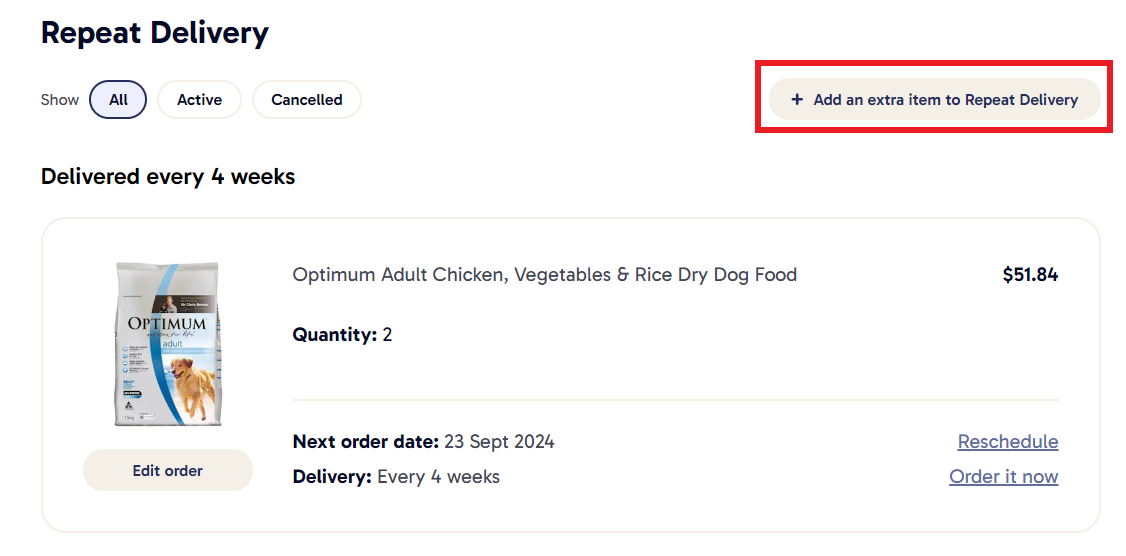Open the Reschedule link
1126x556 pixels.
click(x=1007, y=442)
